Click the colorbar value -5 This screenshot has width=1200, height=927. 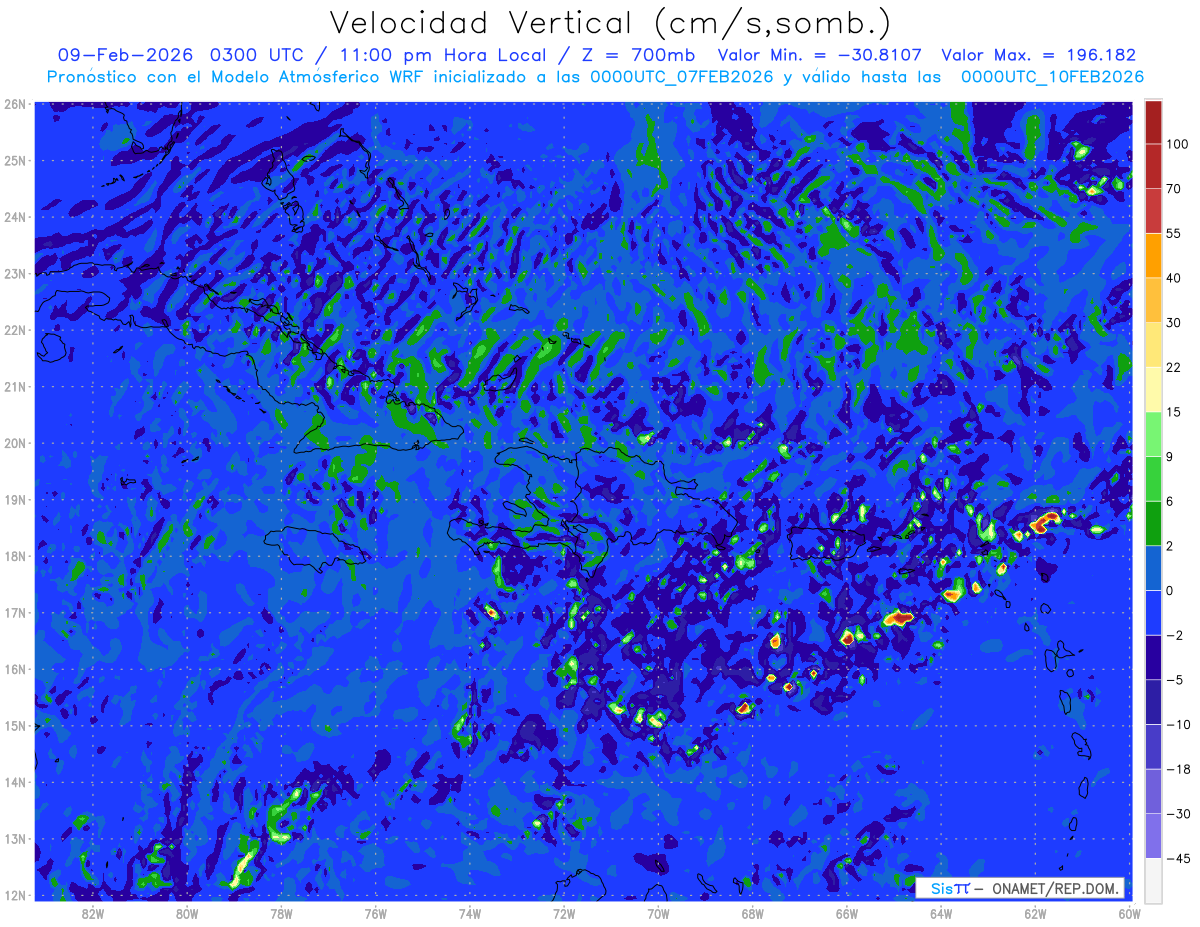[x=1174, y=680]
